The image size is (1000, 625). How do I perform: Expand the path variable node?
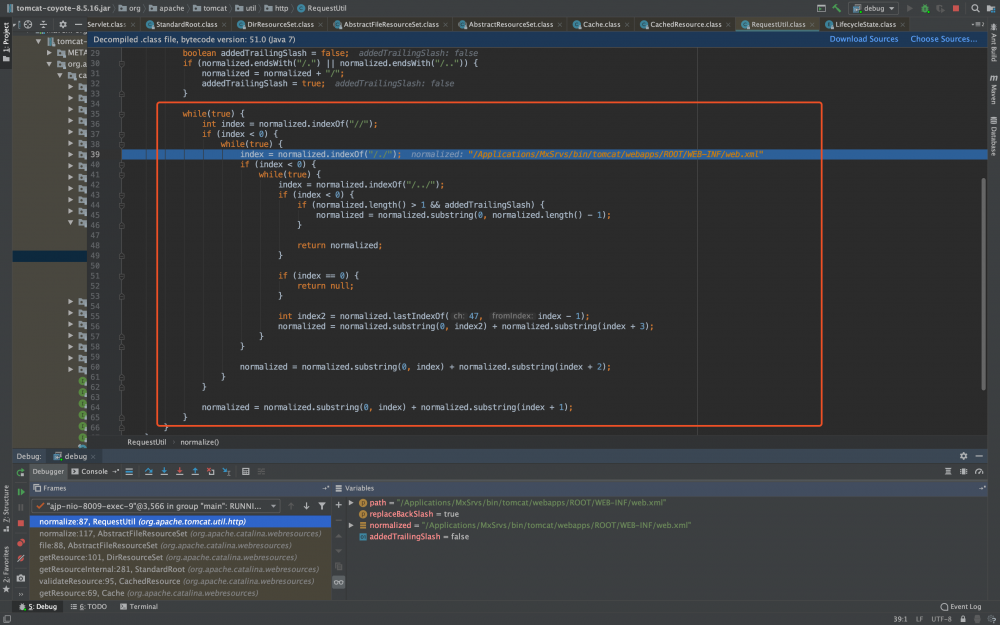351,503
